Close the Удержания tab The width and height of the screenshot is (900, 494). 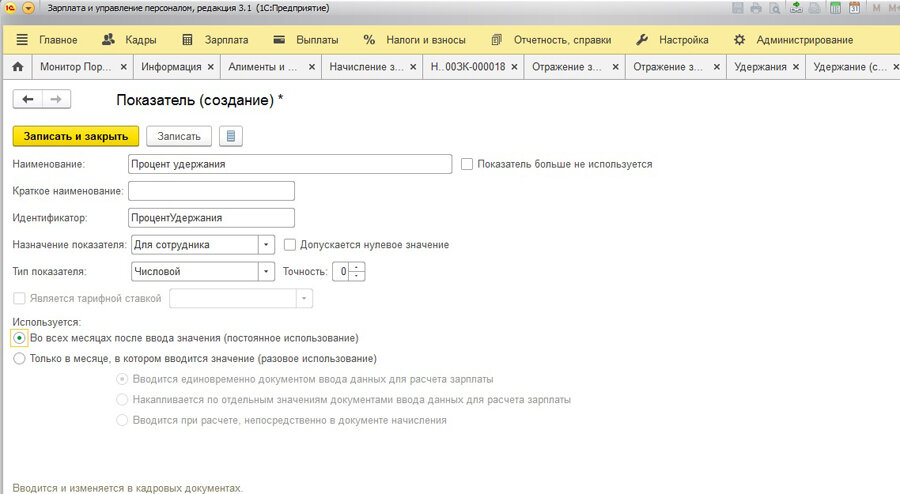[796, 67]
